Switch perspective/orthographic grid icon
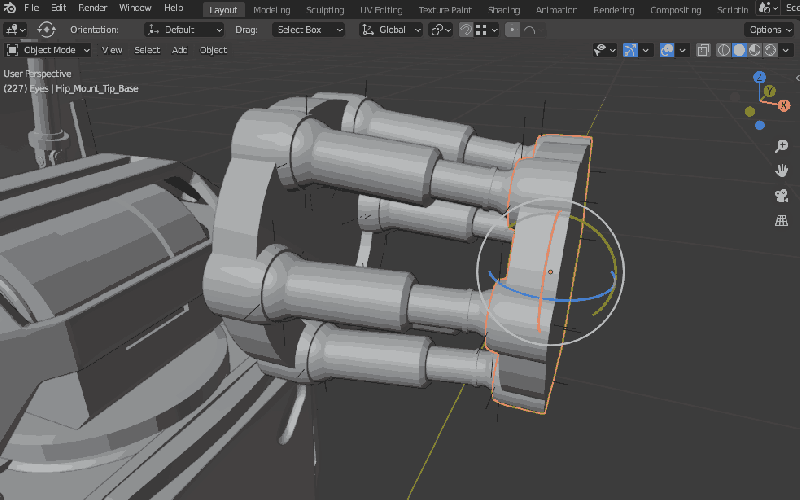Viewport: 800px width, 500px height. coord(781,220)
